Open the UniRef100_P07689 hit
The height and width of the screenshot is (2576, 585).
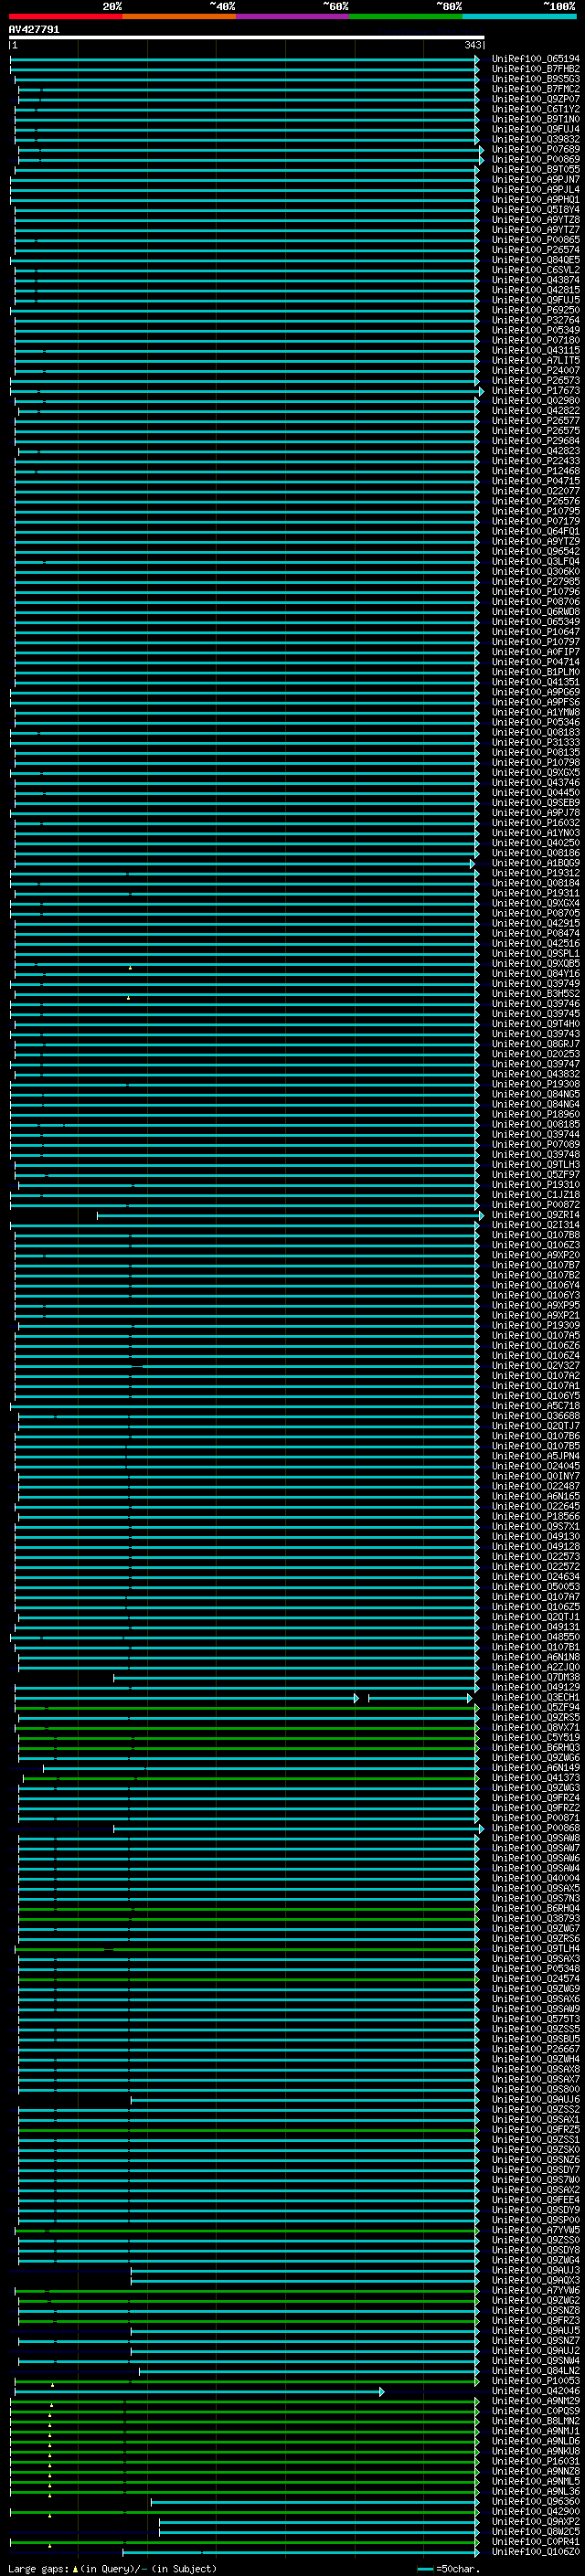coord(535,149)
